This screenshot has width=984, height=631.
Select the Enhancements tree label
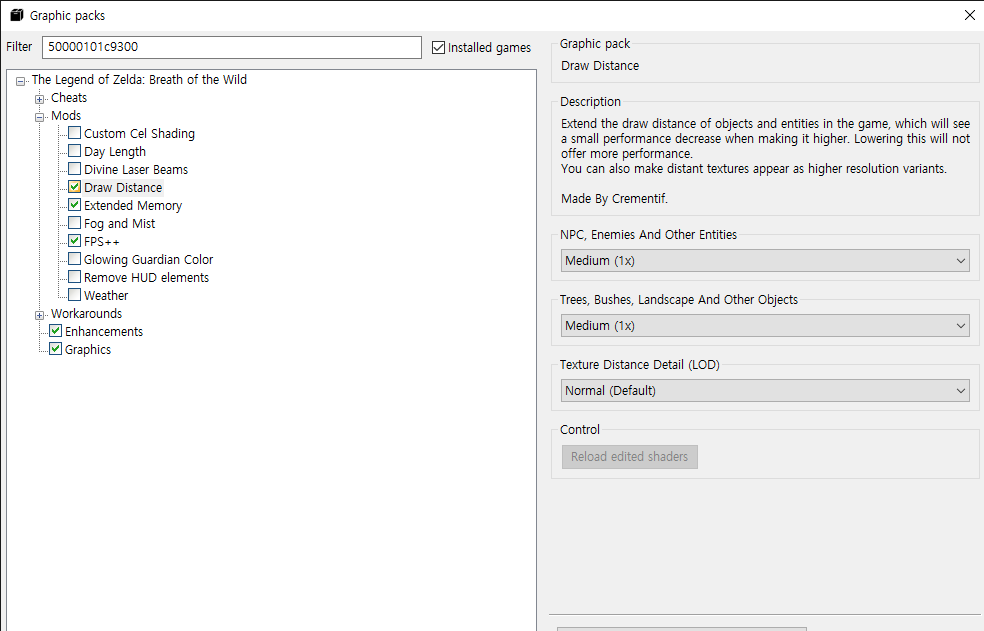pos(104,332)
